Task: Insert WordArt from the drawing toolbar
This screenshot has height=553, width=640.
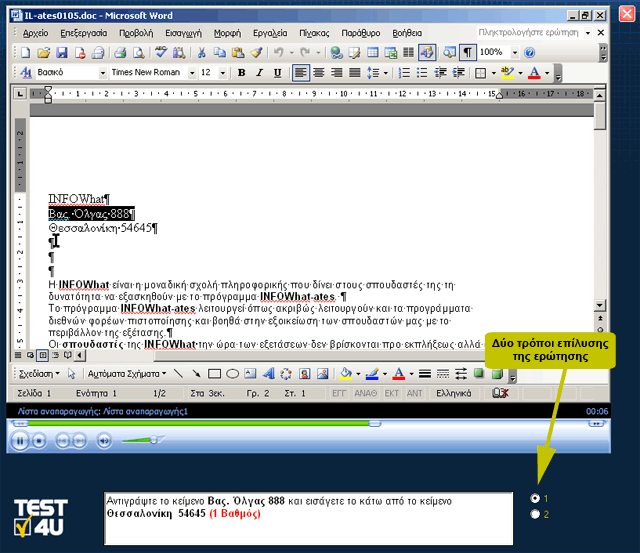Action: click(268, 373)
